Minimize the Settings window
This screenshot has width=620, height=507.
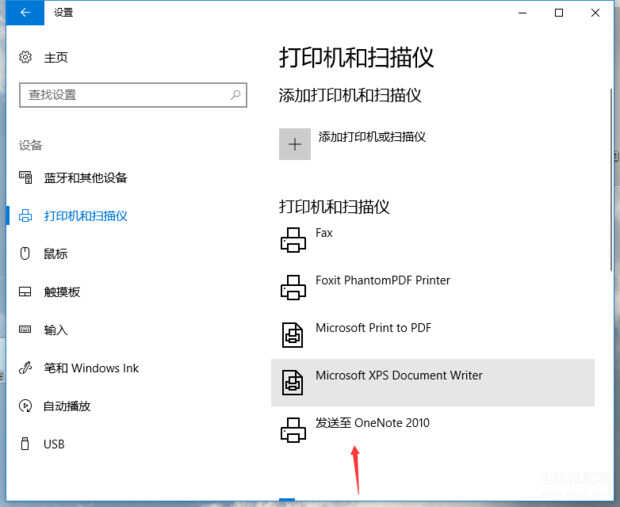[522, 13]
